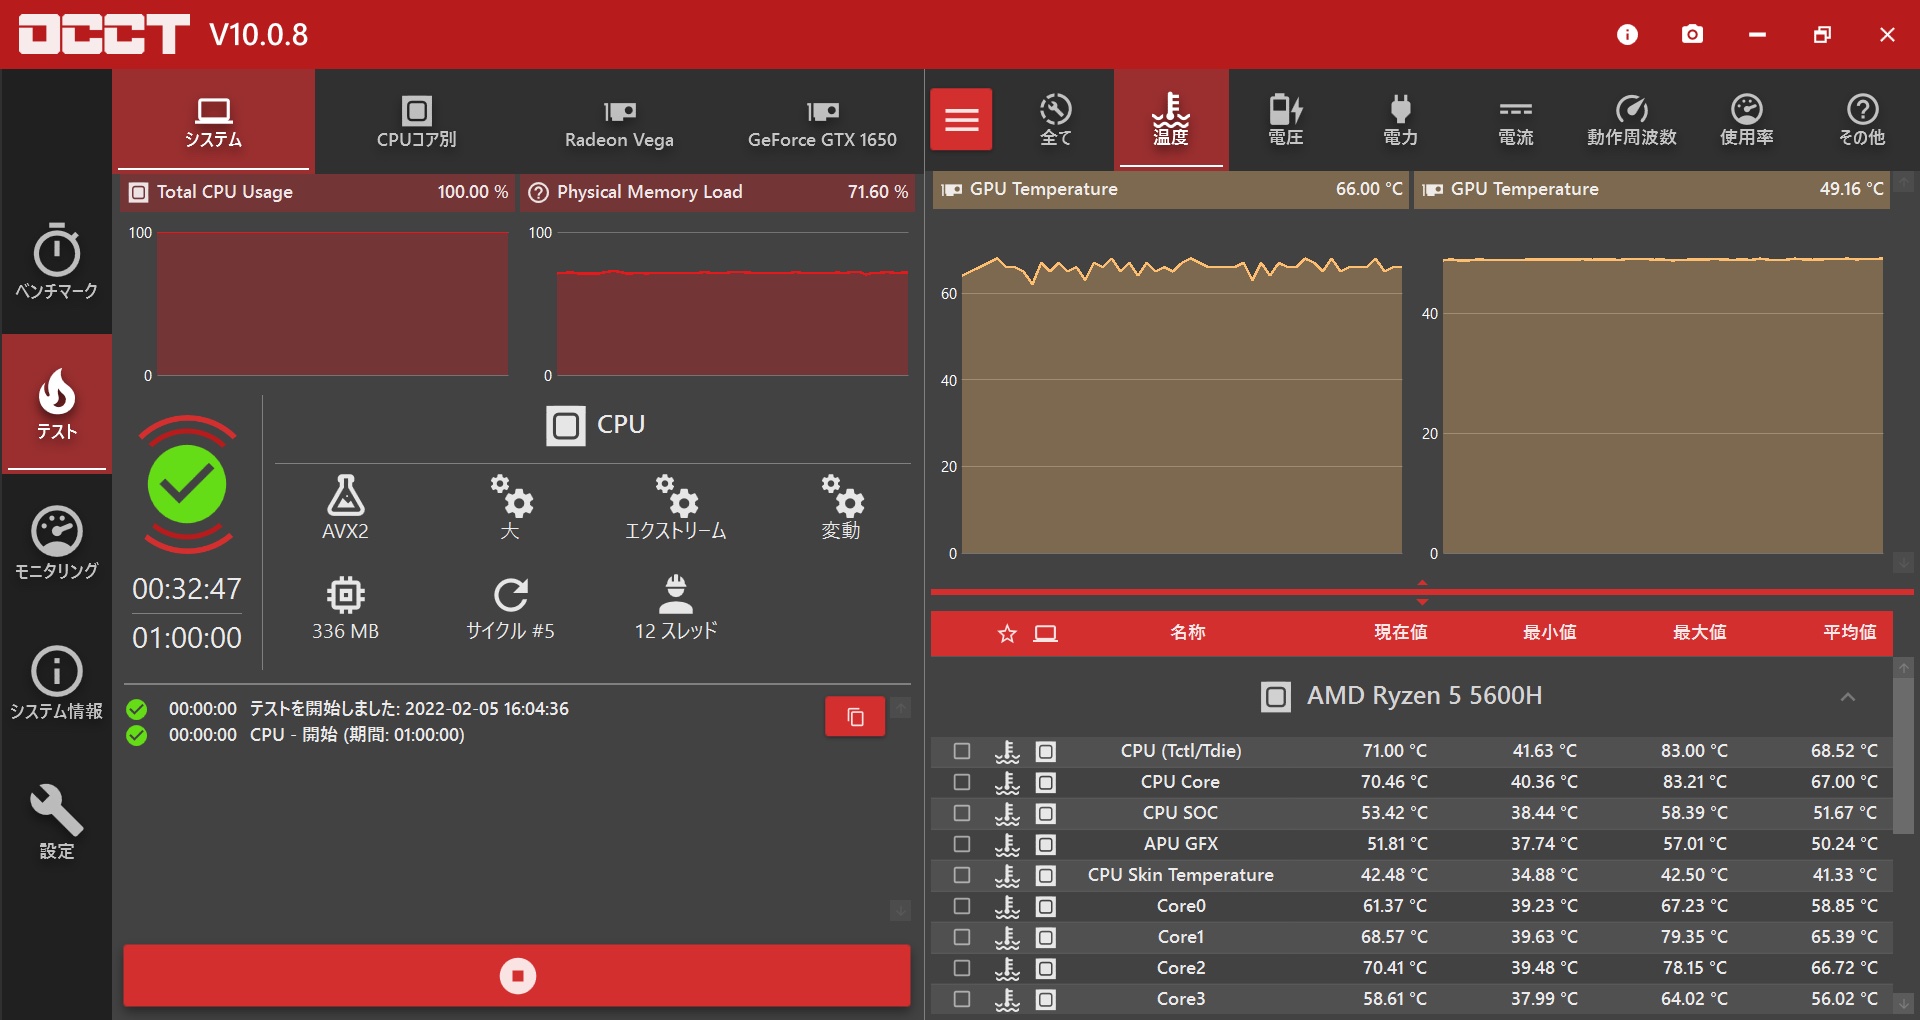Image resolution: width=1920 pixels, height=1020 pixels.
Task: Switch to the システム tab
Action: (213, 122)
